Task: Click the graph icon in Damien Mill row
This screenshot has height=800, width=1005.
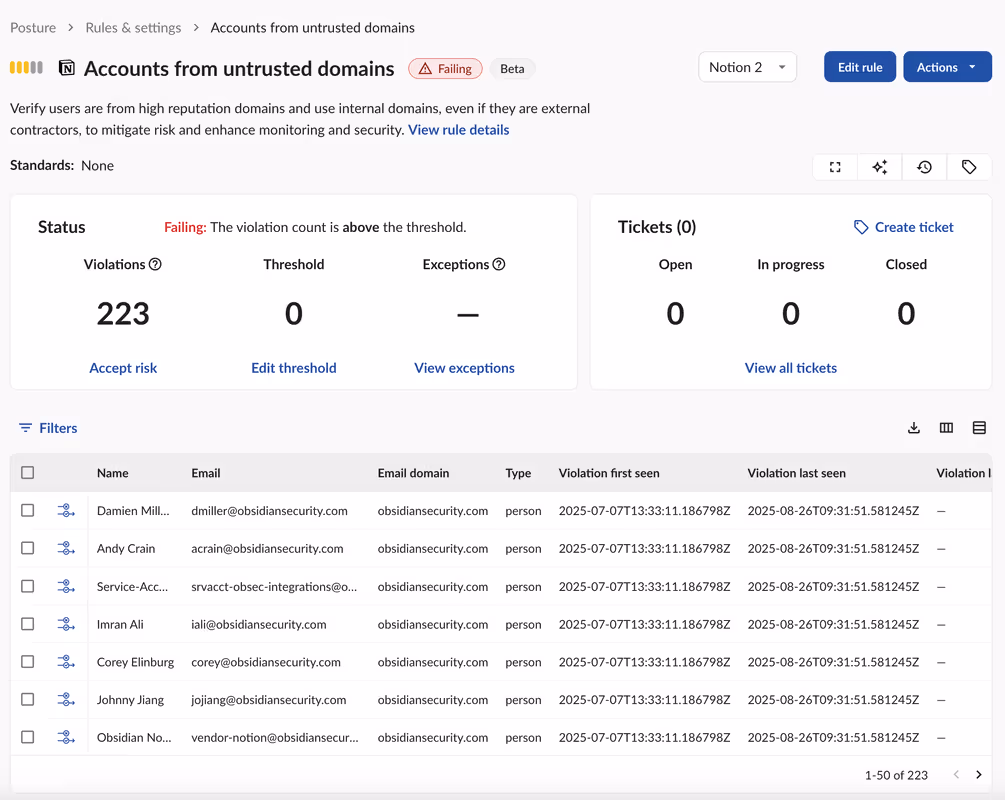Action: coord(66,511)
